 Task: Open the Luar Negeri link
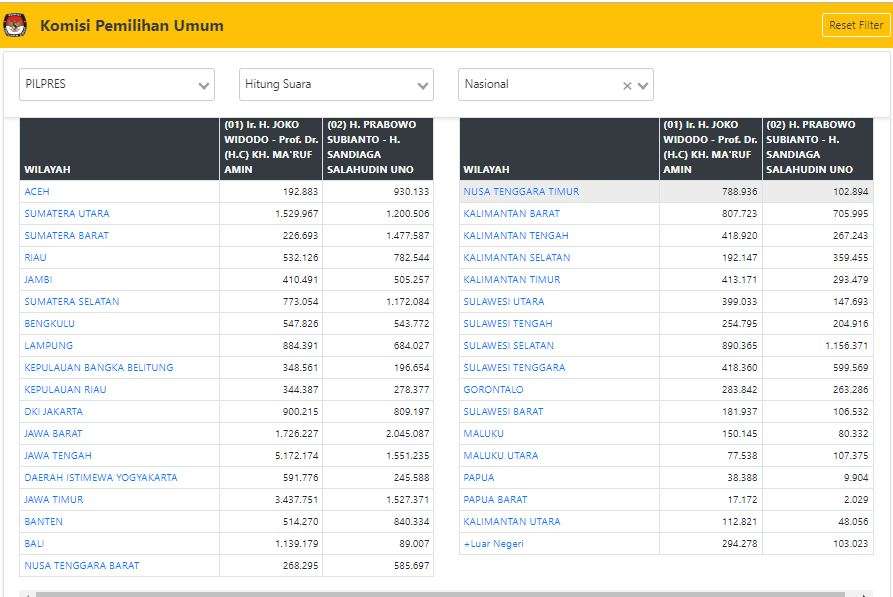[494, 543]
